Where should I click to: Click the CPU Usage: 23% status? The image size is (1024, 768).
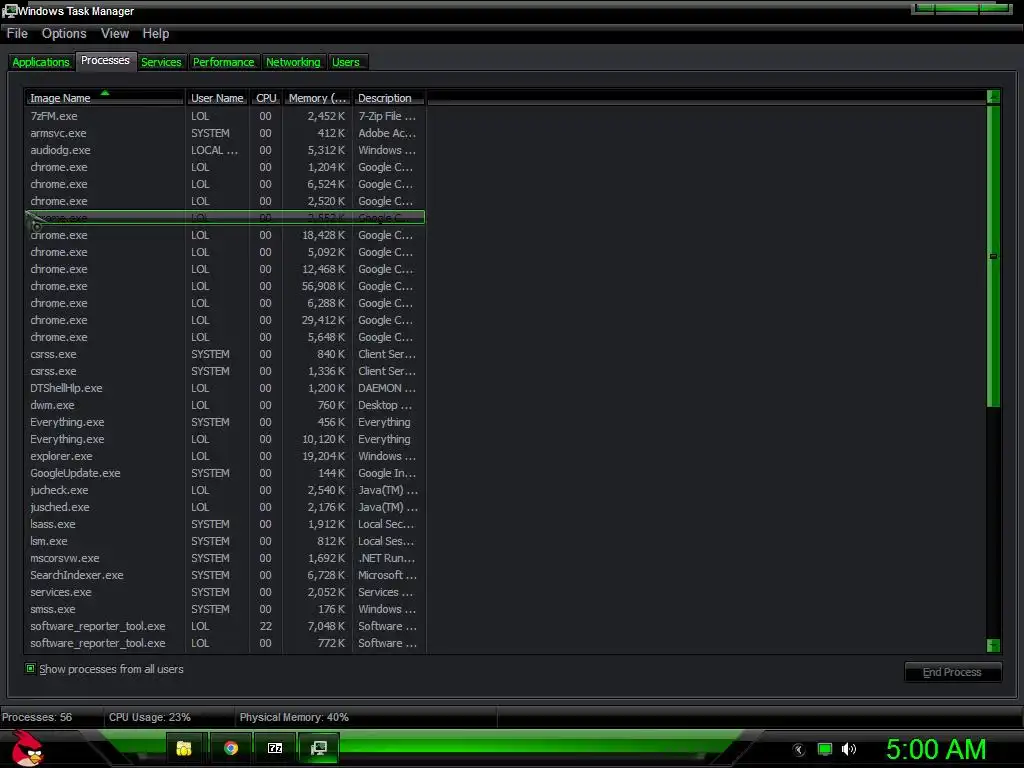150,717
